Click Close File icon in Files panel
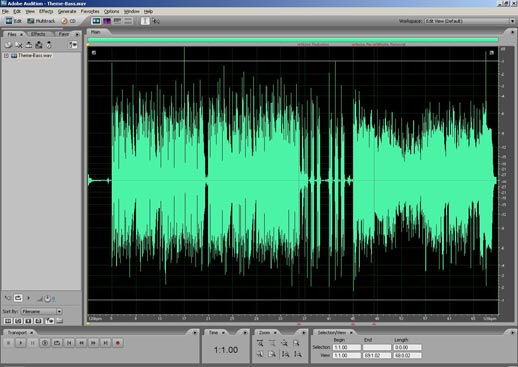Viewport: 518px width, 367px height. (19, 45)
